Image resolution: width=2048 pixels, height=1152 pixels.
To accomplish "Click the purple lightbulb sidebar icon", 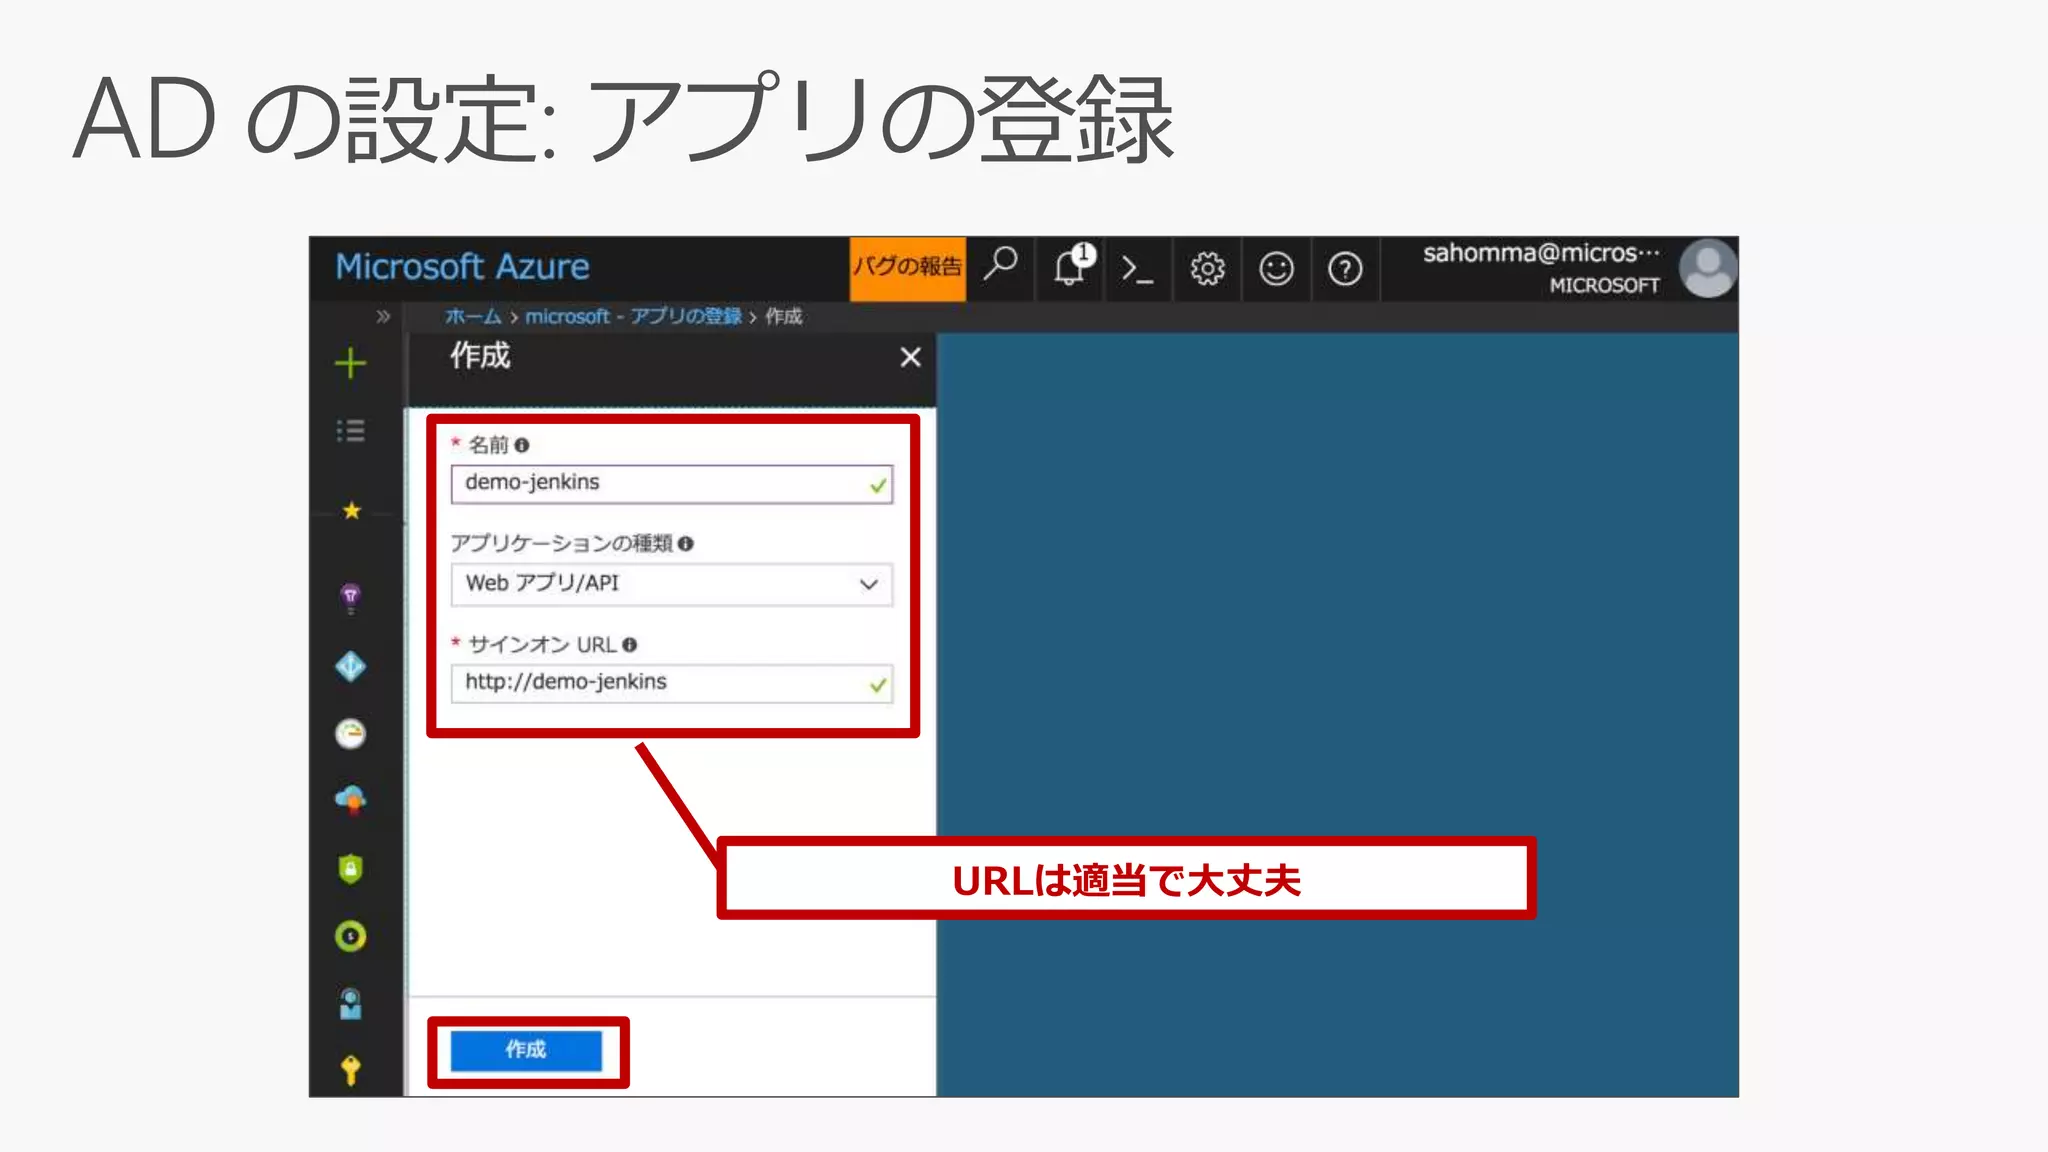I will [x=350, y=599].
